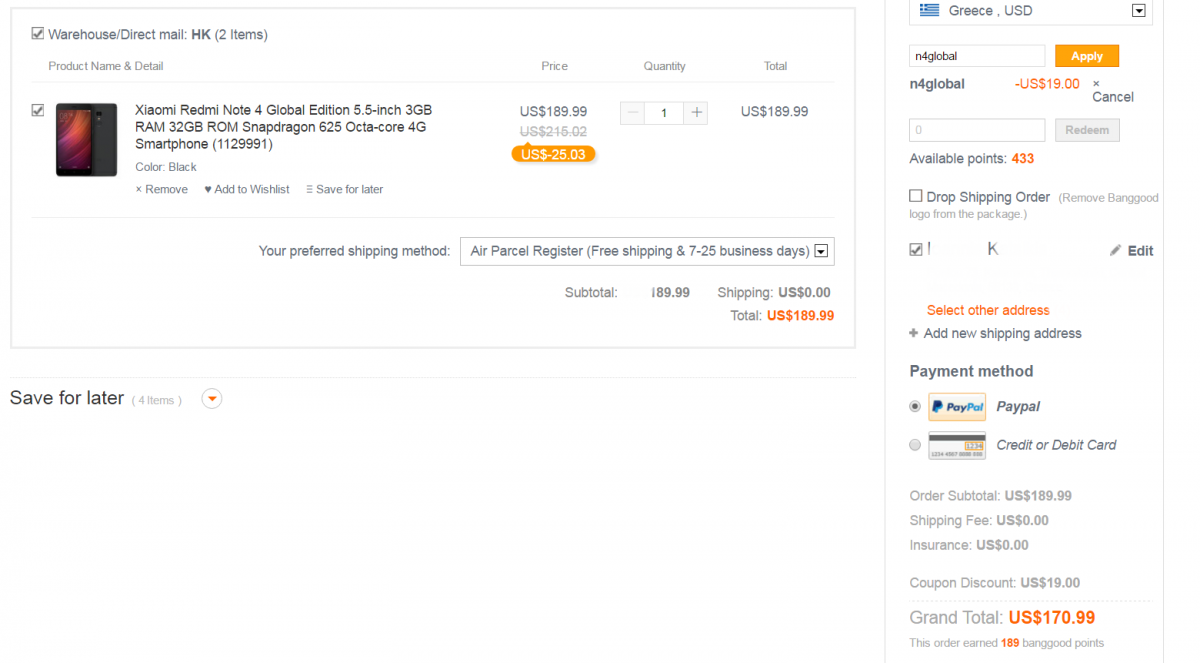Add new shipping address
The height and width of the screenshot is (663, 1200).
(x=995, y=333)
